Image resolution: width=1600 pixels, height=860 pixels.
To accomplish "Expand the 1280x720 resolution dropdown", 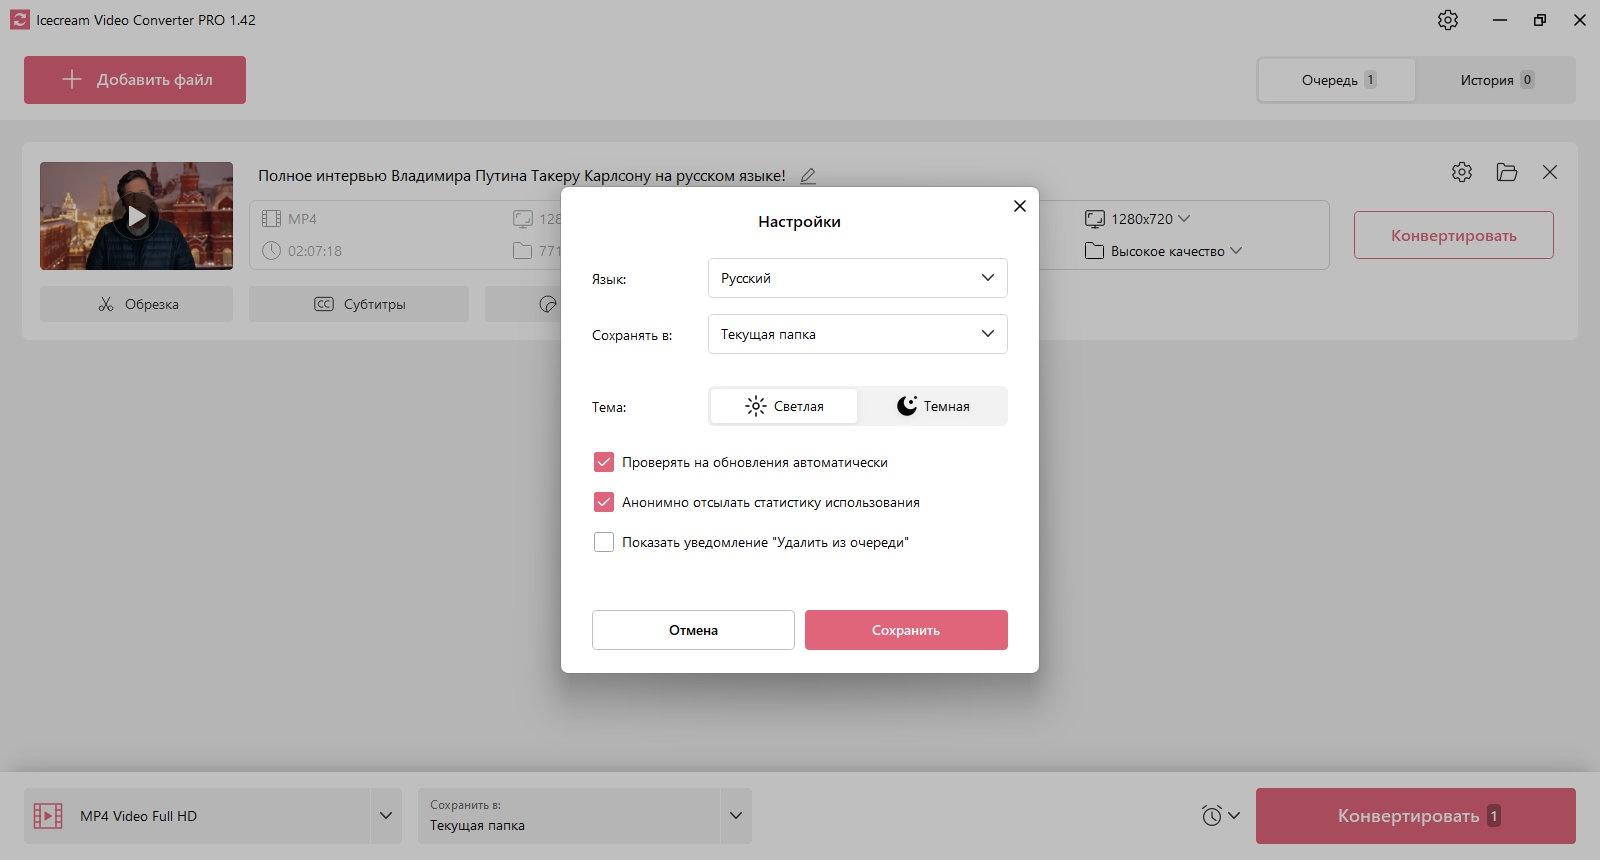I will click(1184, 219).
